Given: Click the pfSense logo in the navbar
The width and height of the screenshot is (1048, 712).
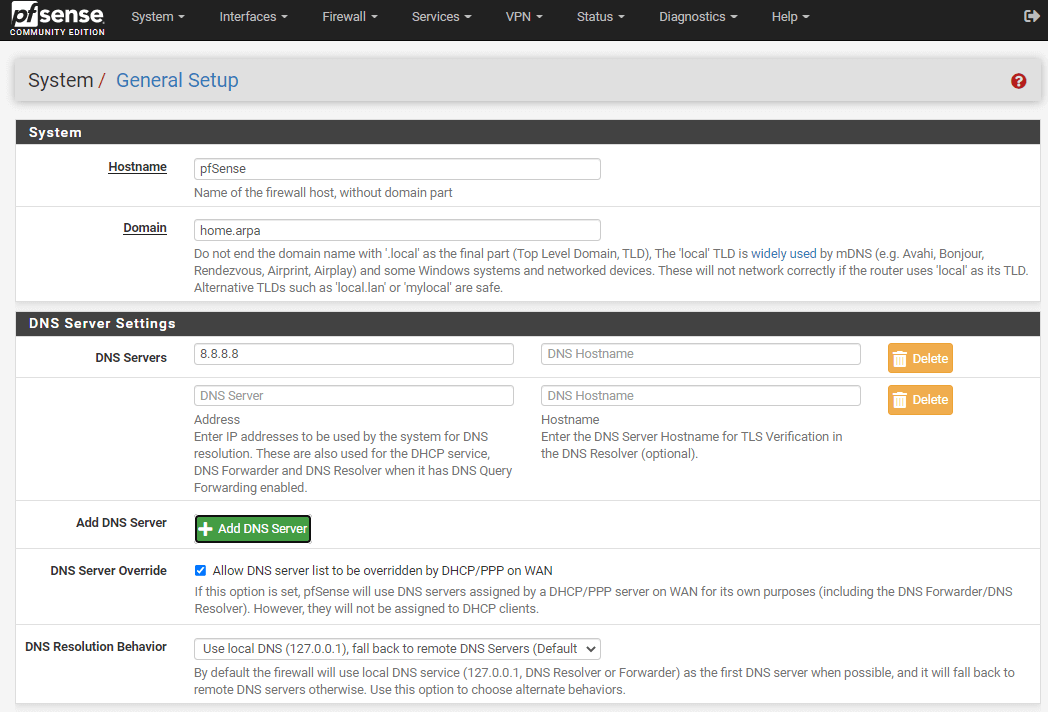Looking at the screenshot, I should pyautogui.click(x=57, y=18).
